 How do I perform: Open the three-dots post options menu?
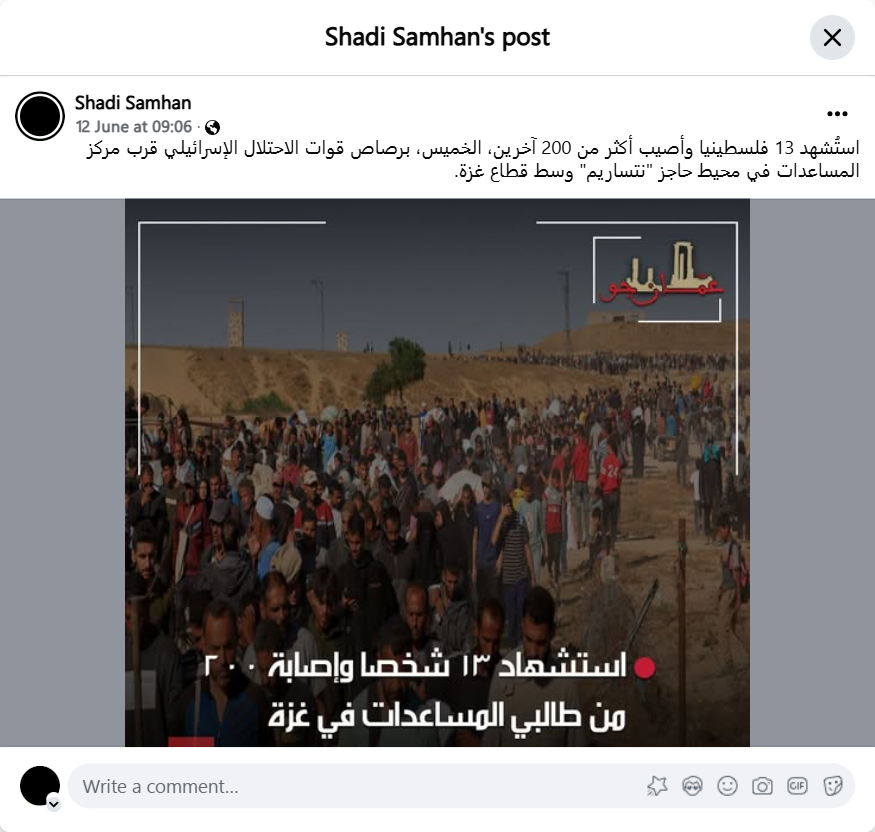(837, 114)
